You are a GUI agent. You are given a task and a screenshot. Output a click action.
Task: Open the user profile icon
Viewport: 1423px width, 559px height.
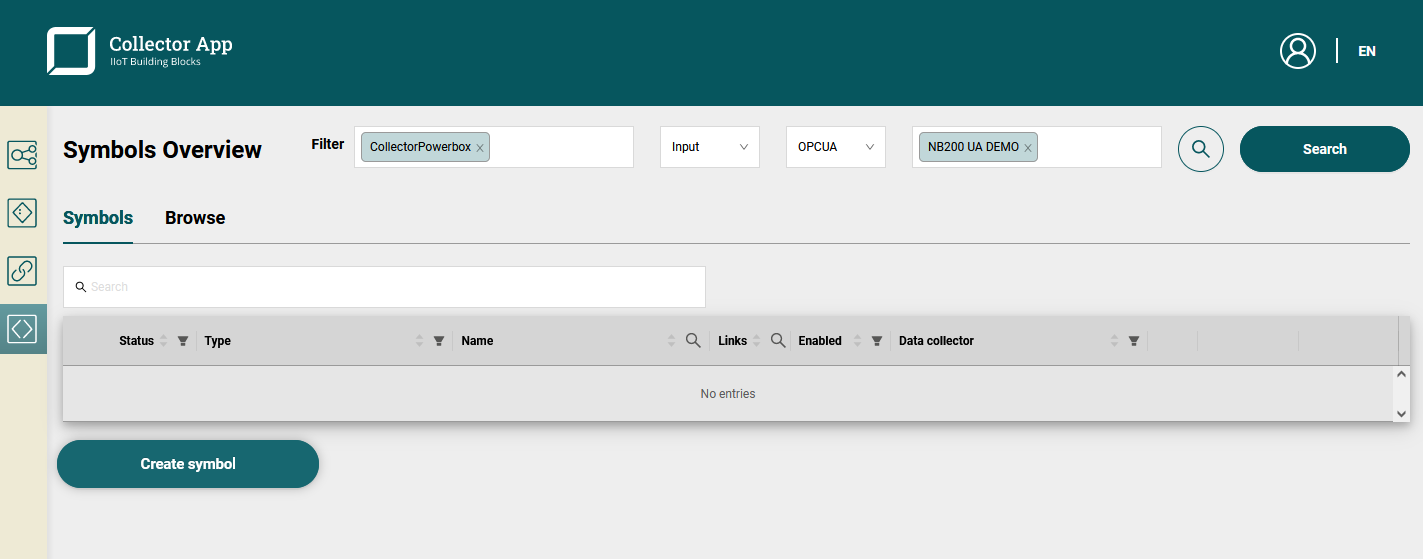(1297, 51)
